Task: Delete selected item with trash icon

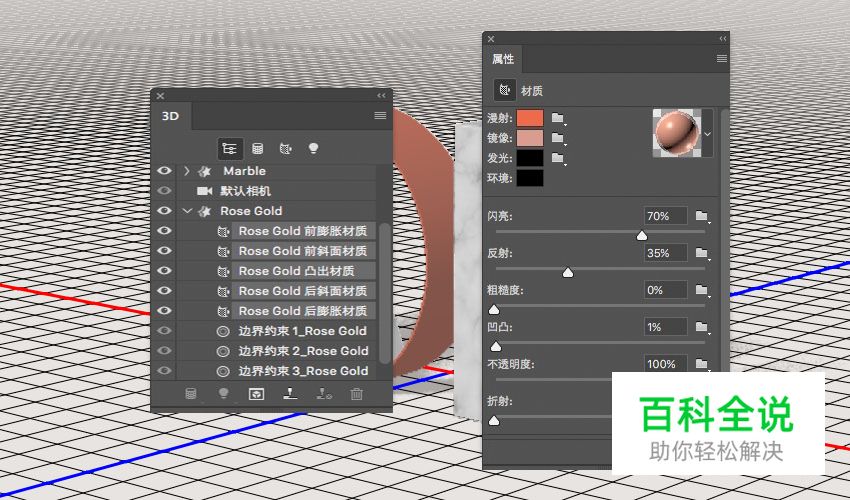Action: [356, 394]
